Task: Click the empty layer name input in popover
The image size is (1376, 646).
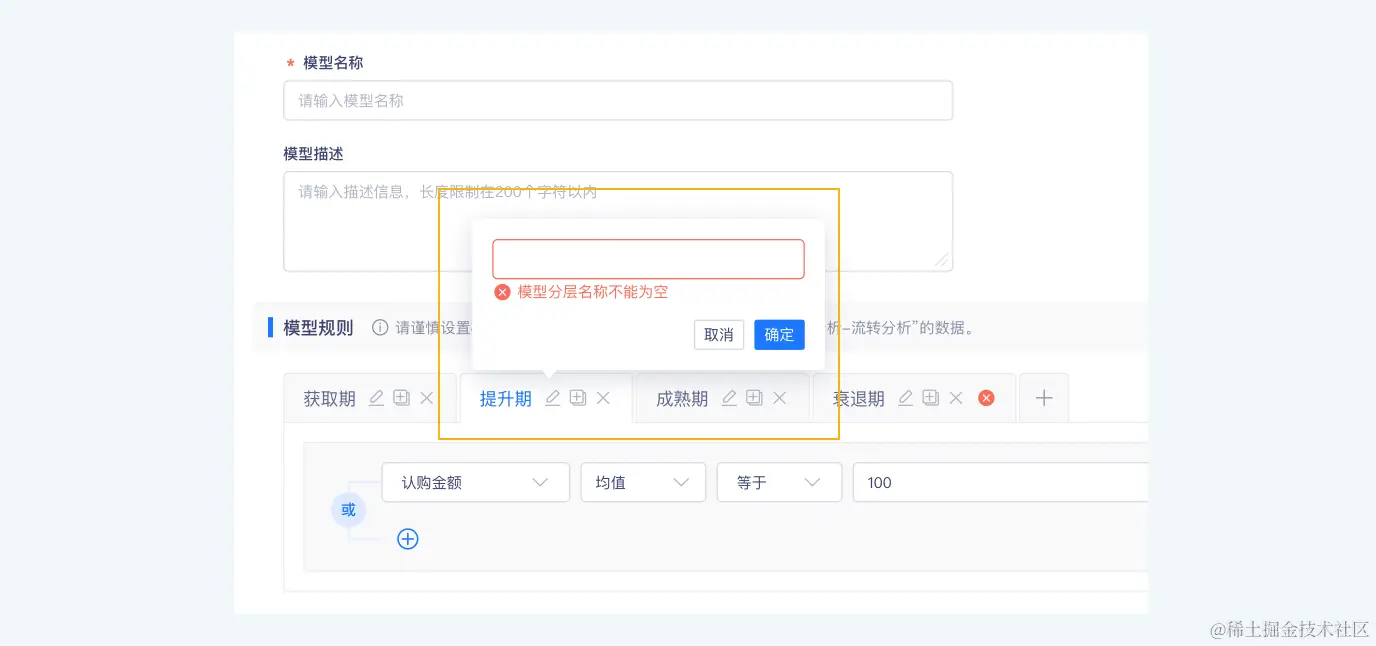Action: (x=648, y=259)
